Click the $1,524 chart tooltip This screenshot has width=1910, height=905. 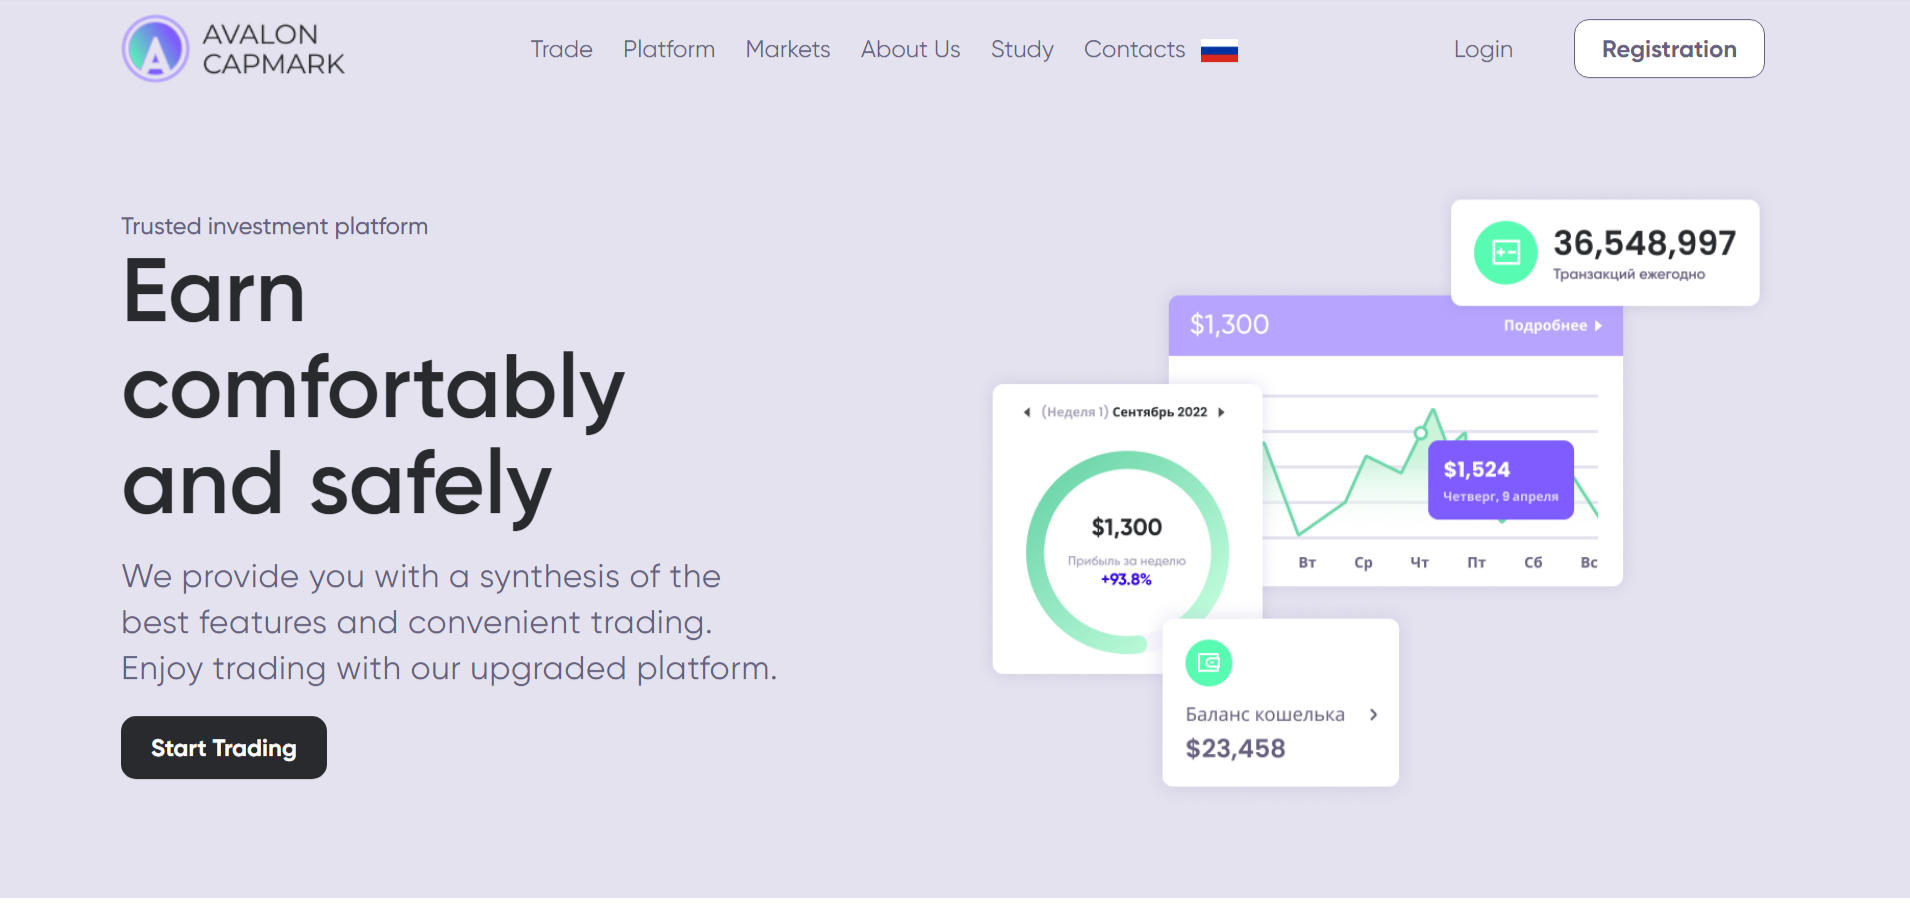1500,480
